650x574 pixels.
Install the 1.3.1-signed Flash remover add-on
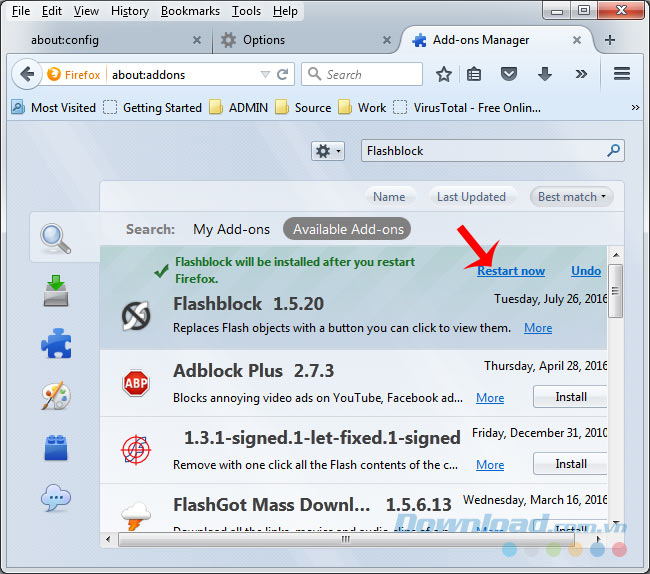point(570,463)
